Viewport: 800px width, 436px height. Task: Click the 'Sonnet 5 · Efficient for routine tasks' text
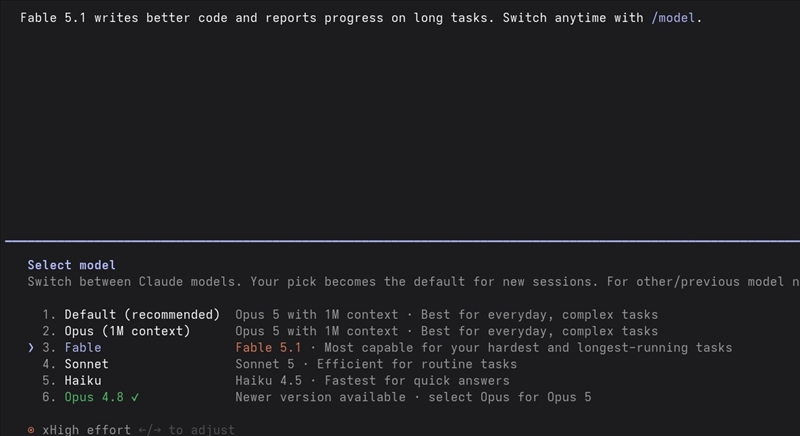[376, 364]
